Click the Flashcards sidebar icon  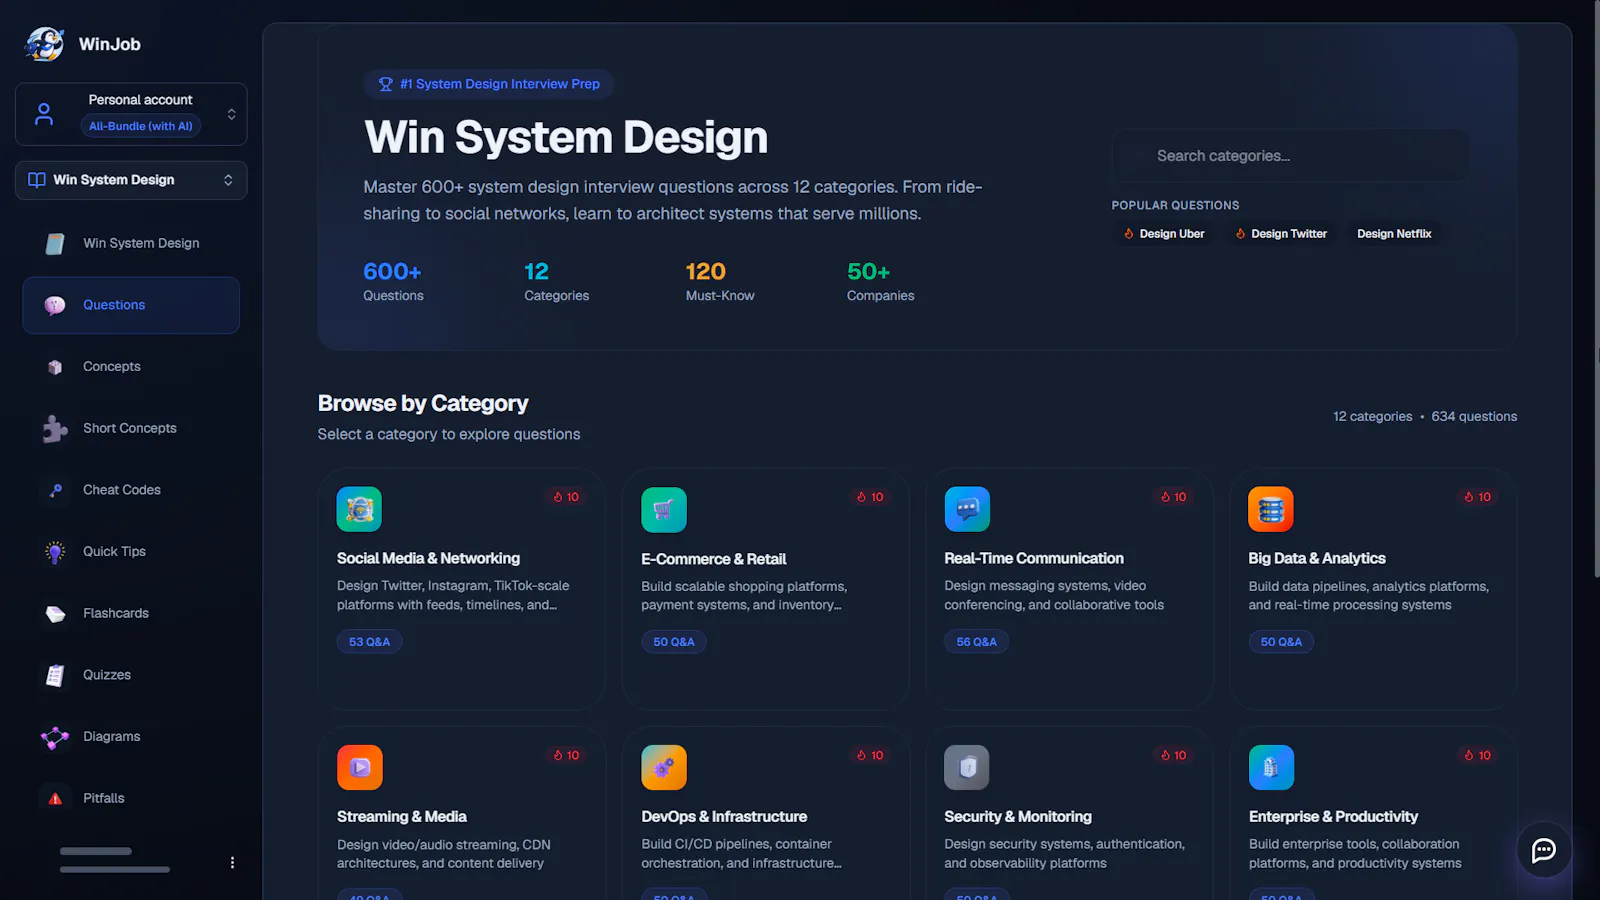[55, 614]
